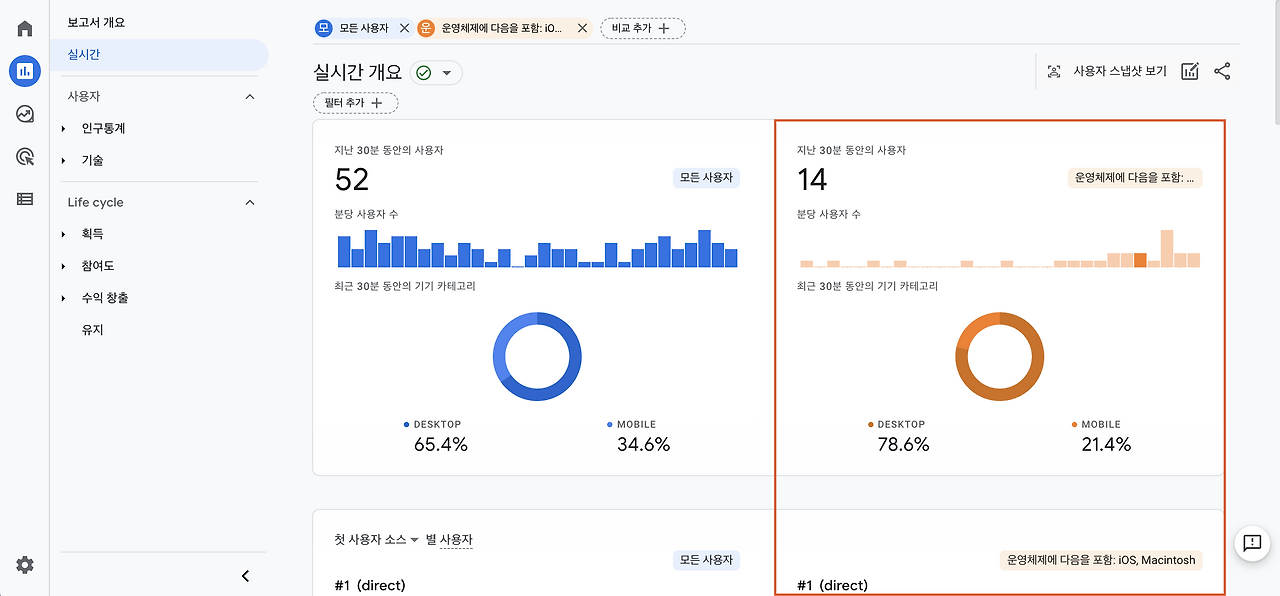Open the 사용자 스냅샷 보기 link

coord(1107,71)
